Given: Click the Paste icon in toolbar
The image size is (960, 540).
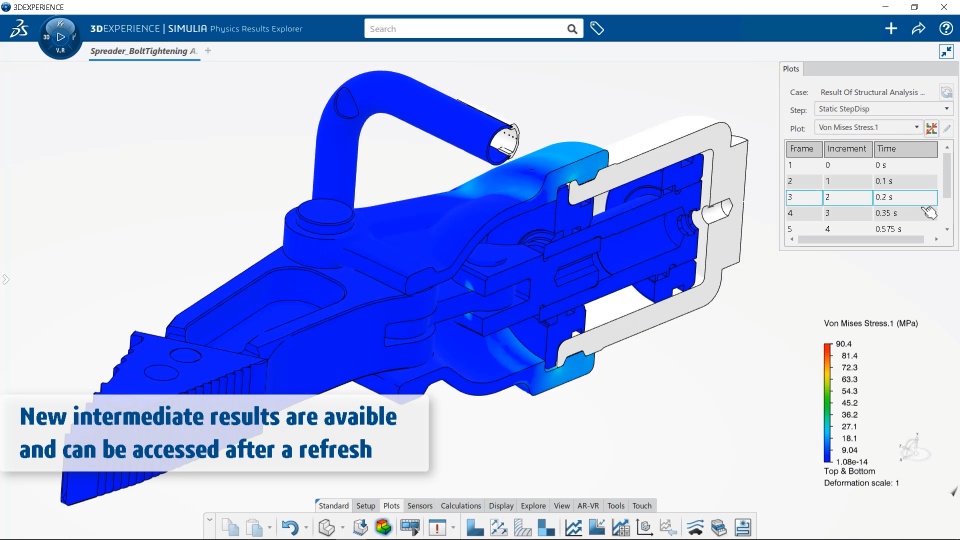Looking at the screenshot, I should coord(254,527).
